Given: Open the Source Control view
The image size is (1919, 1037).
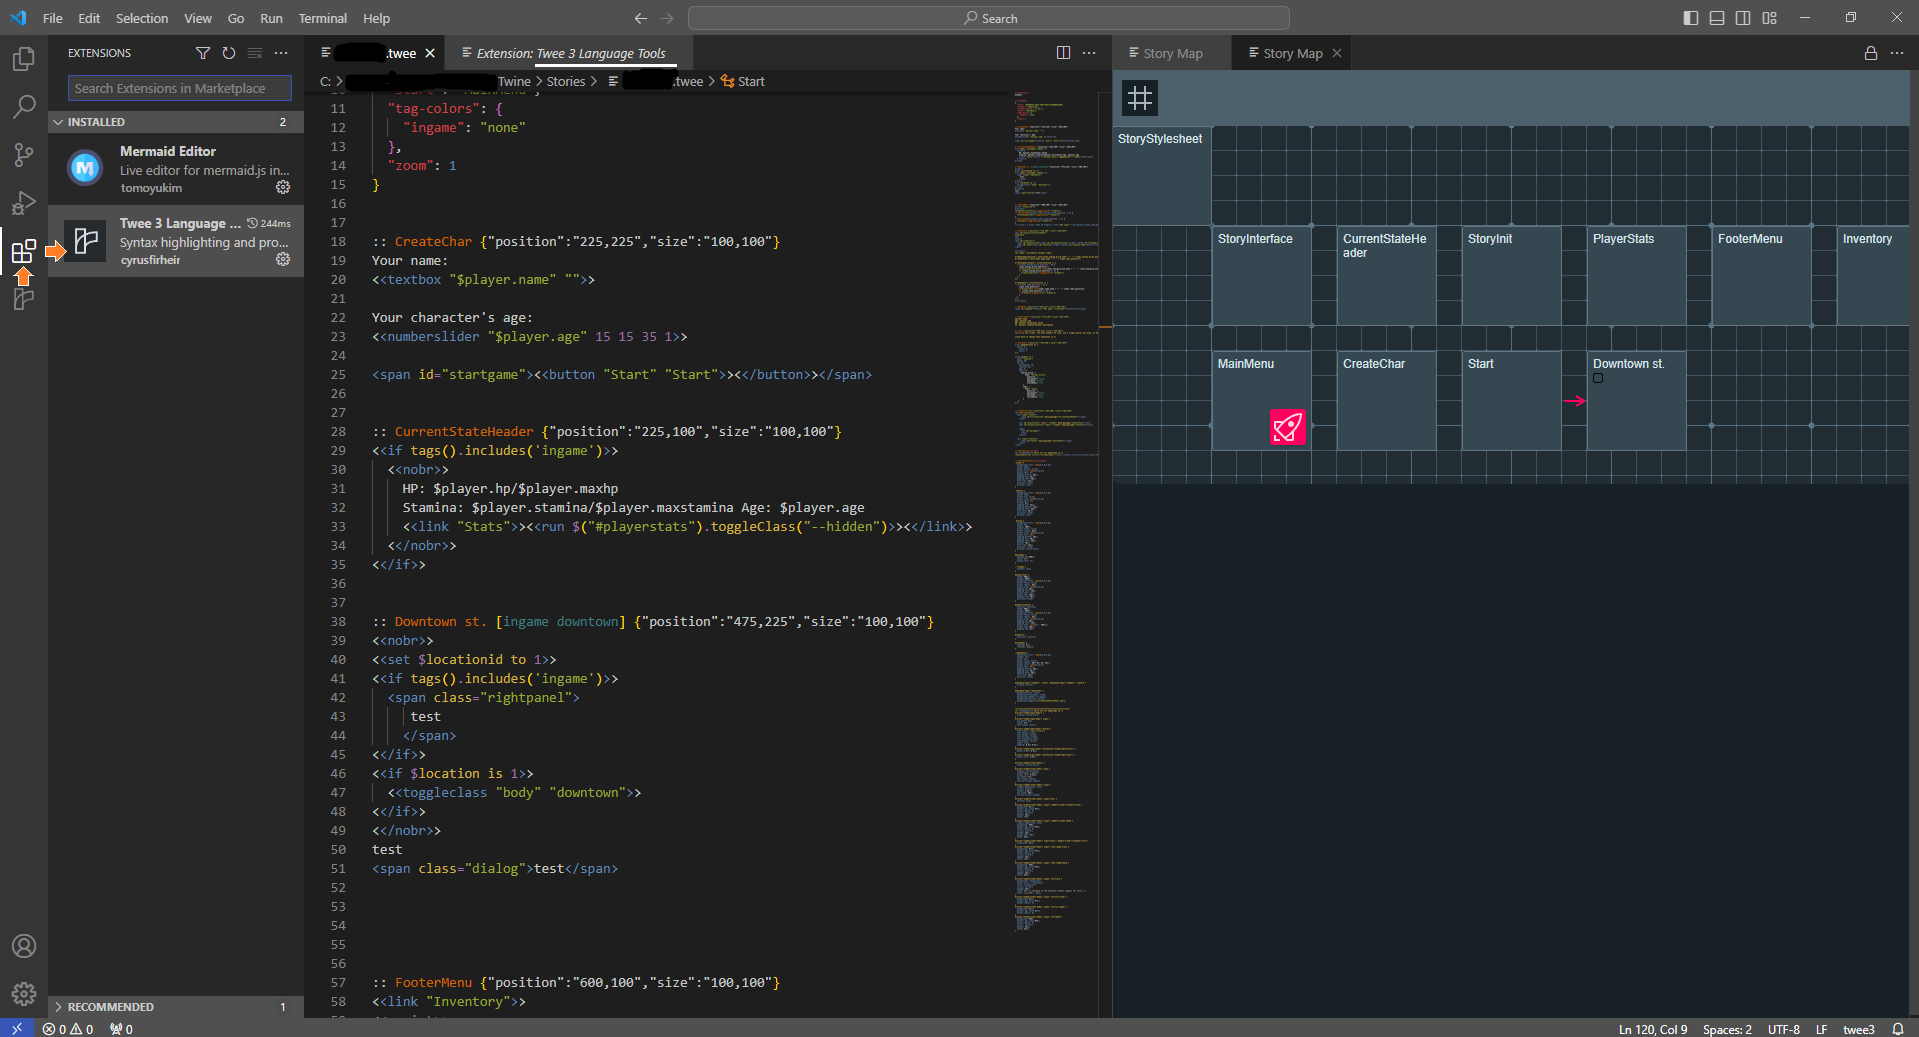Looking at the screenshot, I should point(24,154).
